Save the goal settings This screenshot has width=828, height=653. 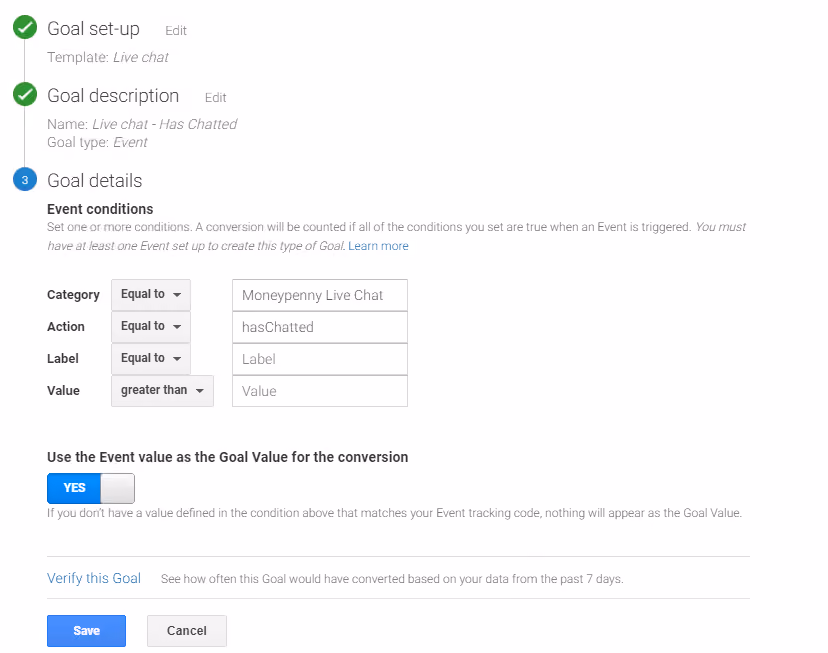click(87, 631)
